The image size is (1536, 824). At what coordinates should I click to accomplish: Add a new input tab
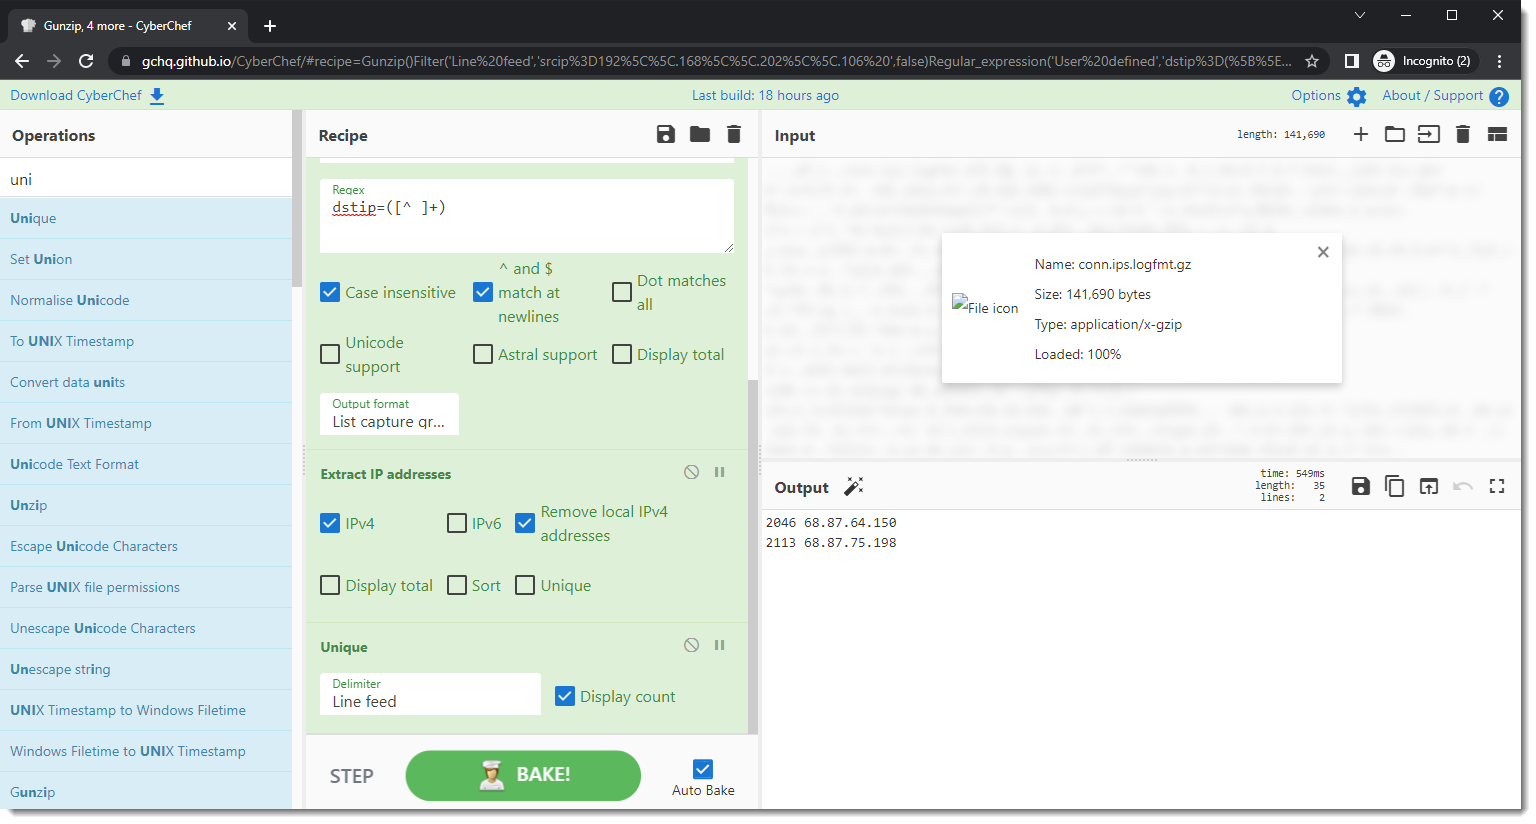click(1361, 135)
